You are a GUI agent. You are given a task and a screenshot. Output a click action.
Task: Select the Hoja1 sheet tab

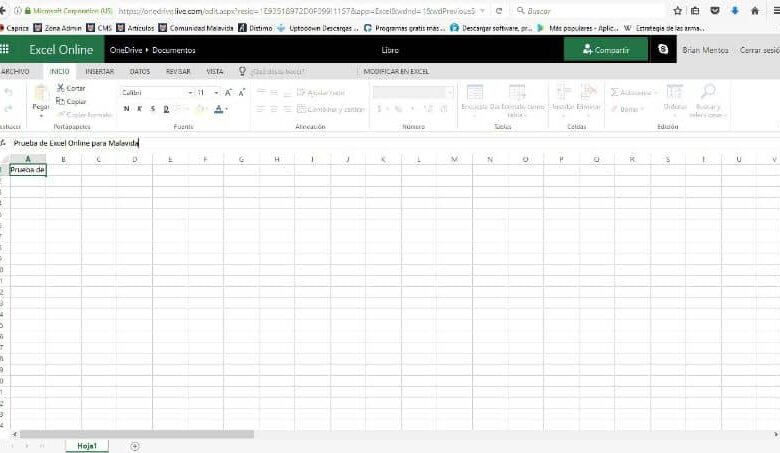click(x=87, y=446)
